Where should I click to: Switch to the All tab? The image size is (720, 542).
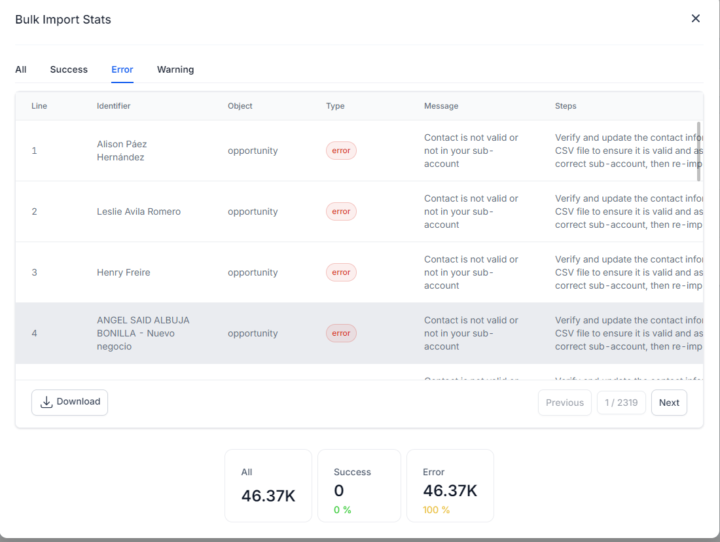[x=21, y=69]
